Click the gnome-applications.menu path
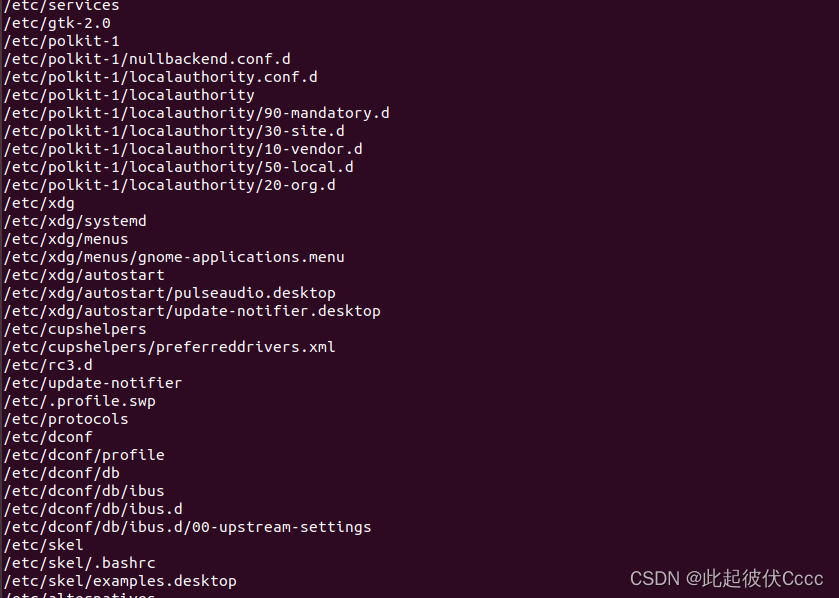Viewport: 839px width, 598px height. tap(174, 257)
